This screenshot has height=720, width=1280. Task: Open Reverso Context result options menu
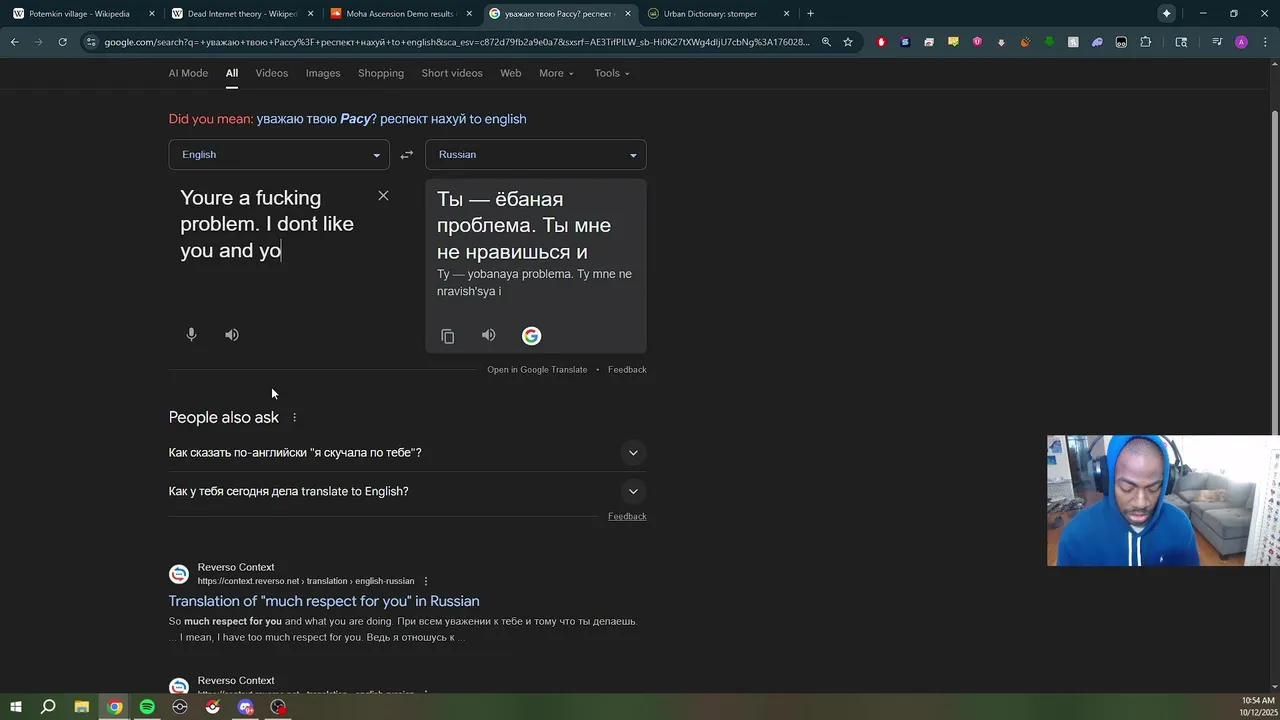pos(426,581)
